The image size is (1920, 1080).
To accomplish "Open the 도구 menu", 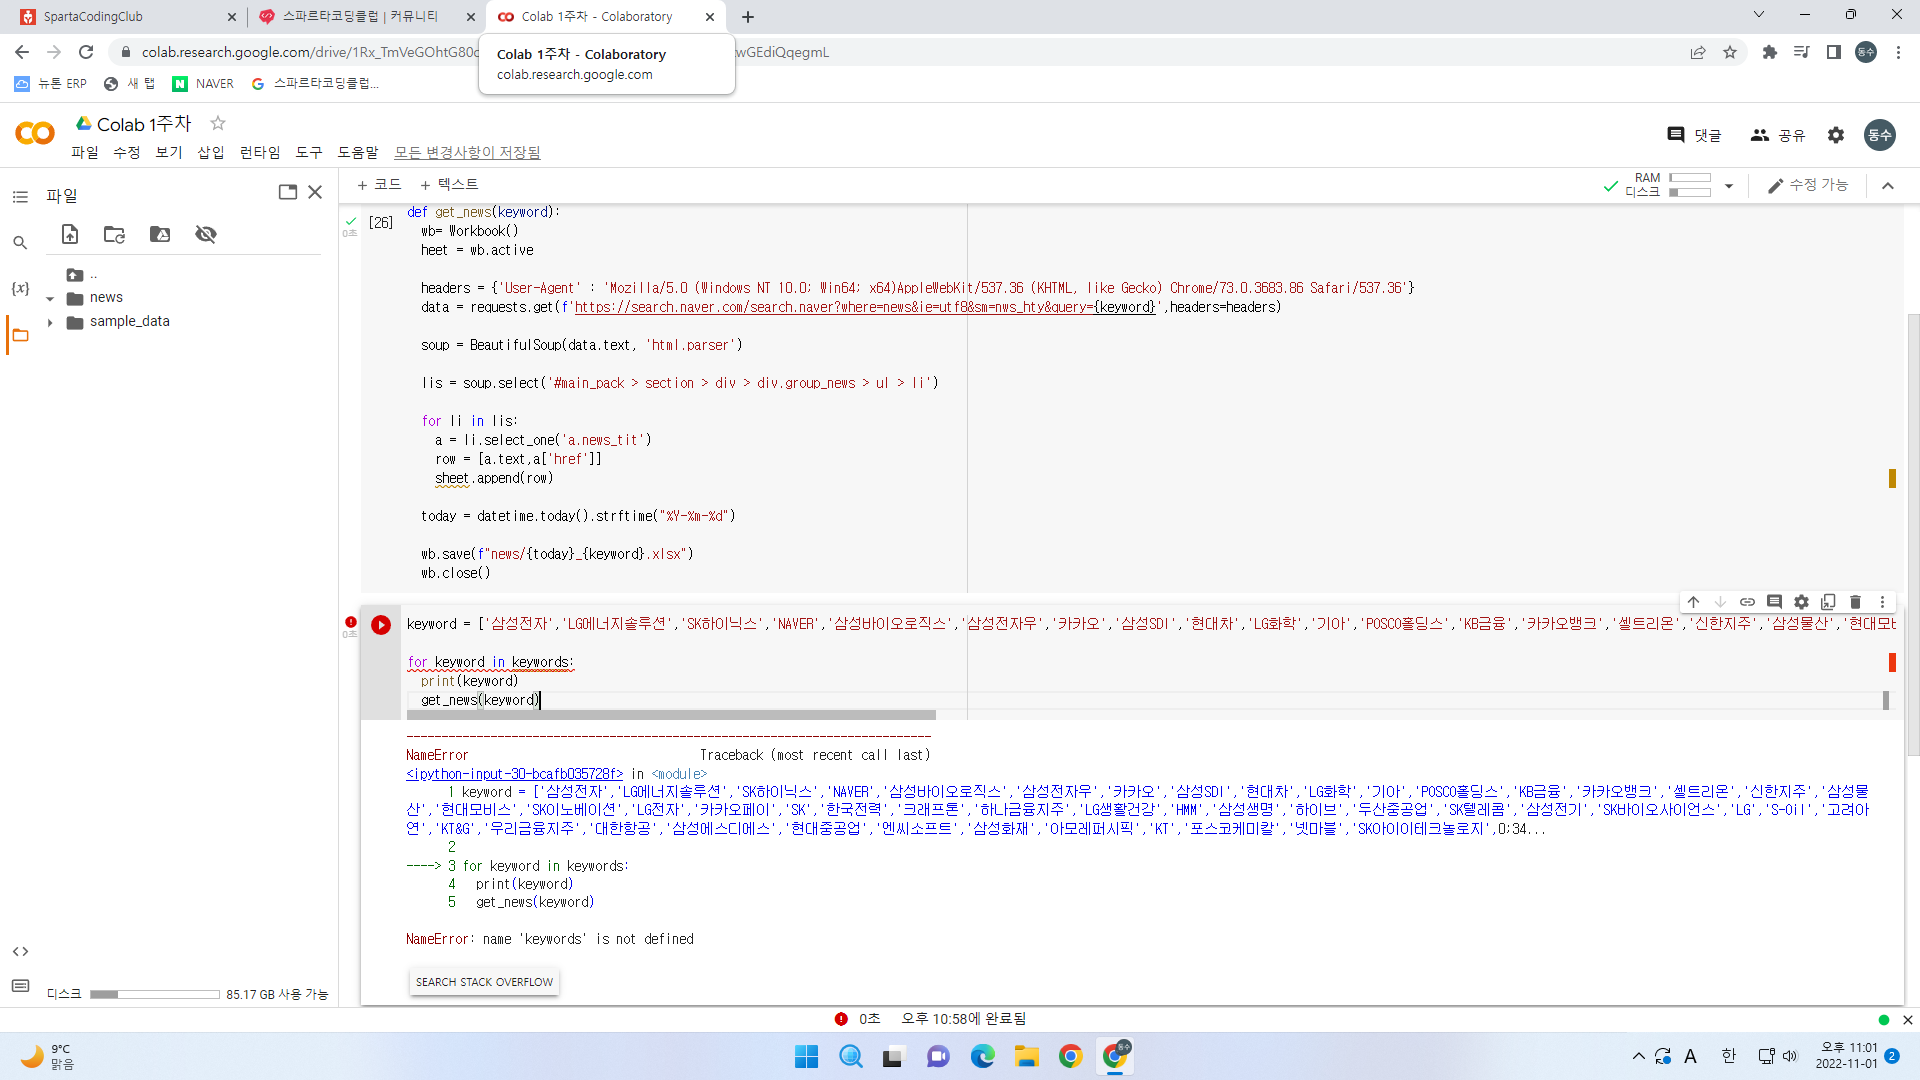I will tap(309, 152).
